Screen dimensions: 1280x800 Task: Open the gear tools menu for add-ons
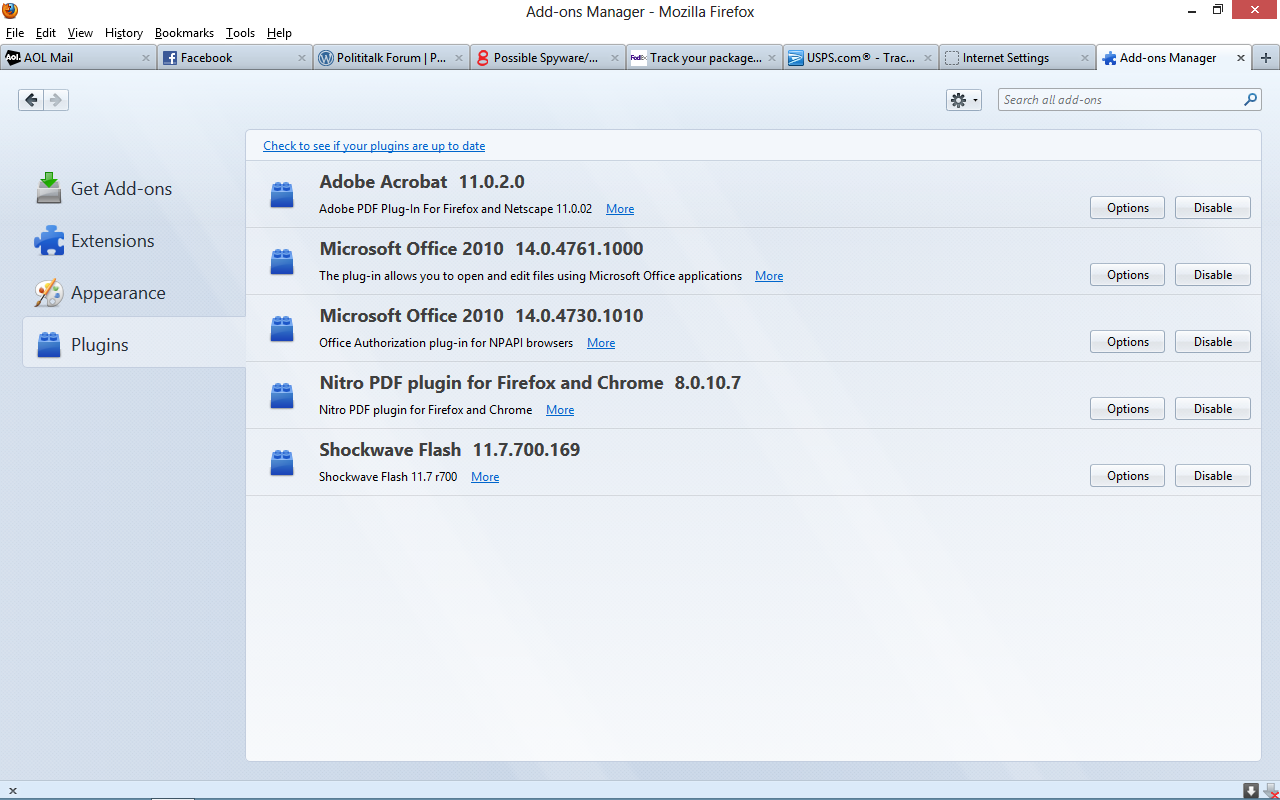[x=964, y=100]
